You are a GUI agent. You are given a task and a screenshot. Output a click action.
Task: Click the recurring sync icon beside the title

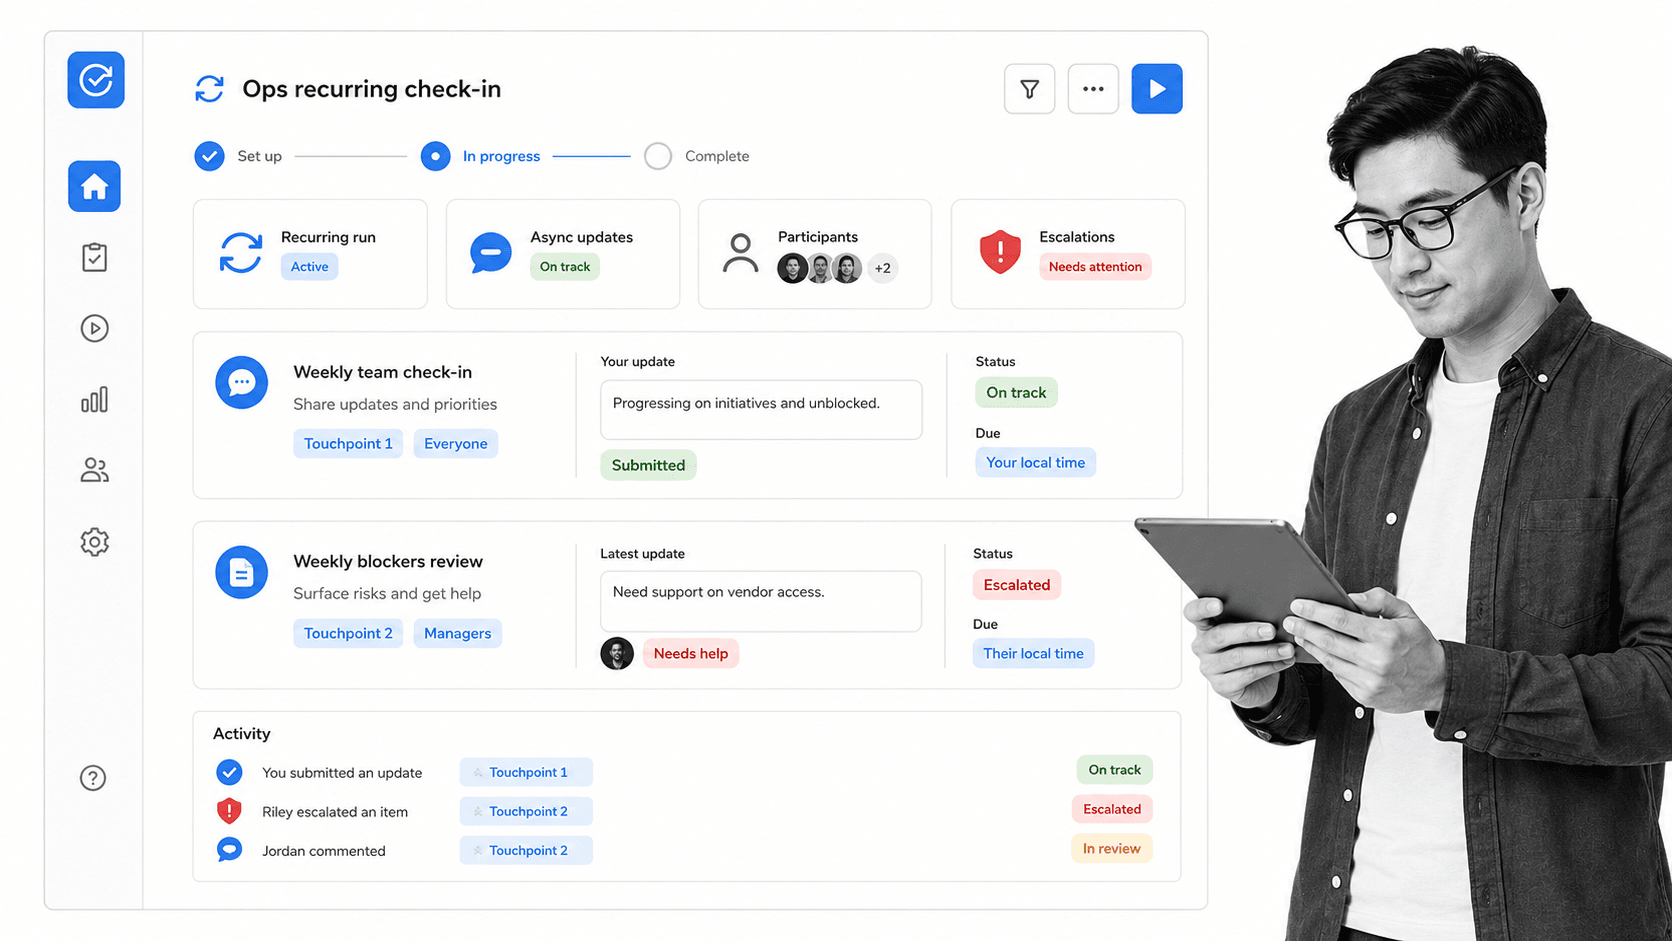(x=209, y=89)
